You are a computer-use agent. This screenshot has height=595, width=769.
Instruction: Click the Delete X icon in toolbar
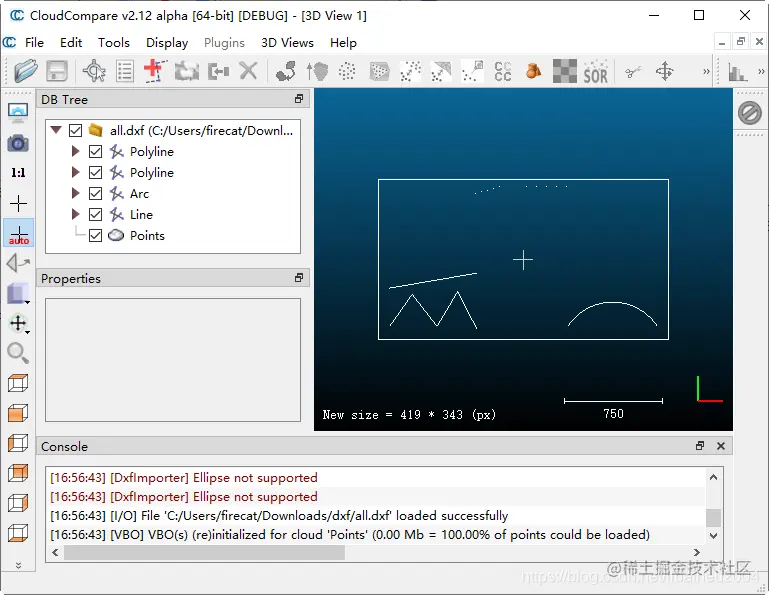pyautogui.click(x=249, y=71)
